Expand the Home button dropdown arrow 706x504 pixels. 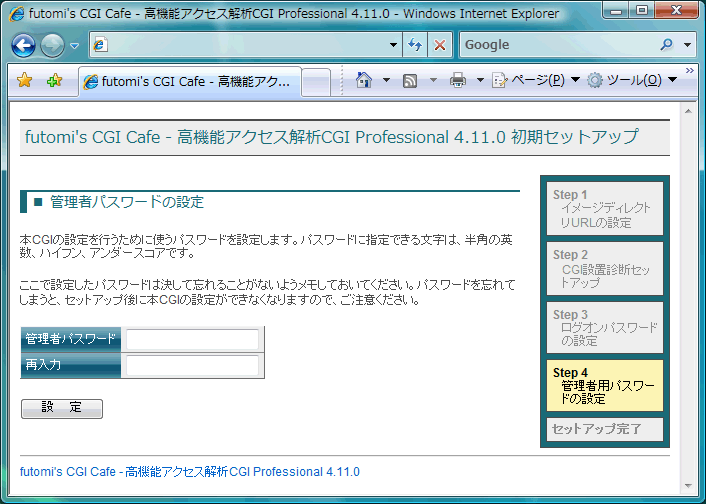386,80
